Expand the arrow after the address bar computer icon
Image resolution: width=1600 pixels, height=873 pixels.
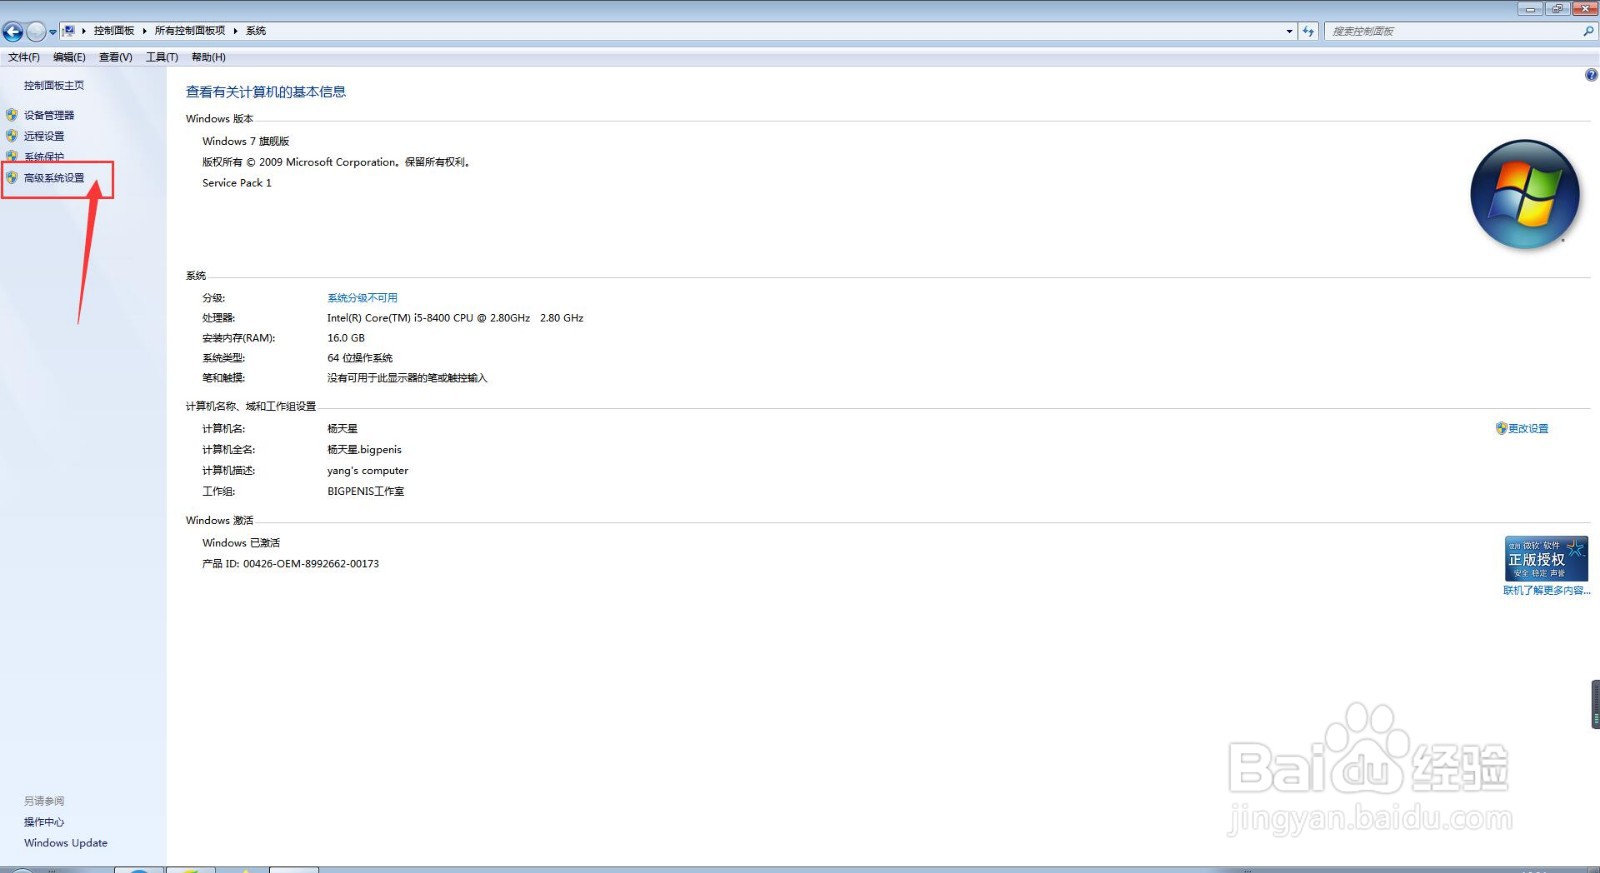pos(84,31)
